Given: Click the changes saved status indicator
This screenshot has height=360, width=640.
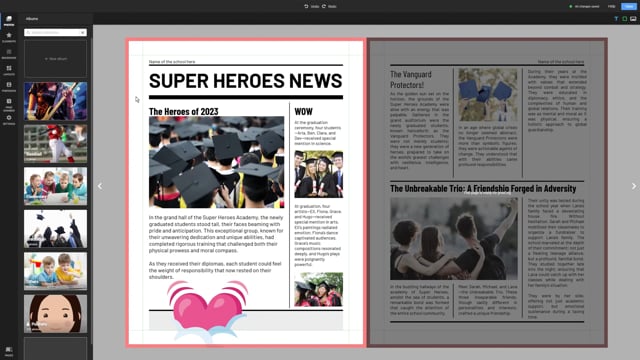Looking at the screenshot, I should [584, 6].
